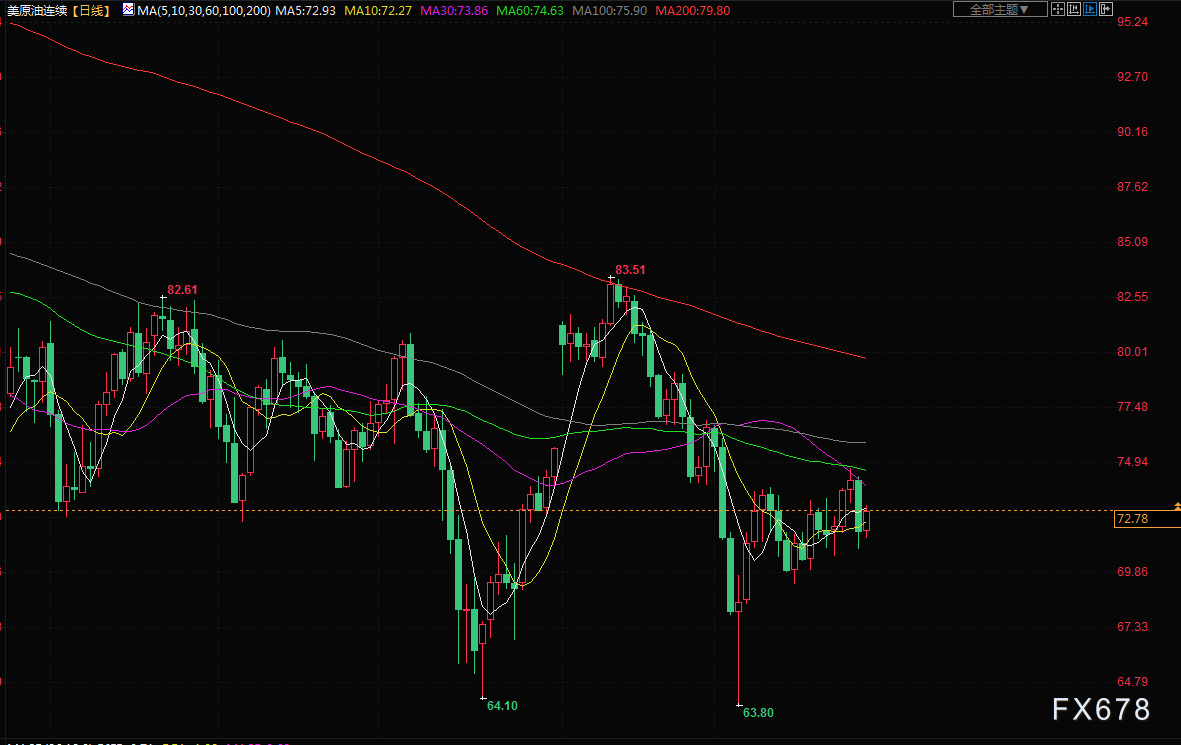Viewport: 1181px width, 745px height.
Task: Click the 90.16 price axis label
Action: coord(1133,132)
